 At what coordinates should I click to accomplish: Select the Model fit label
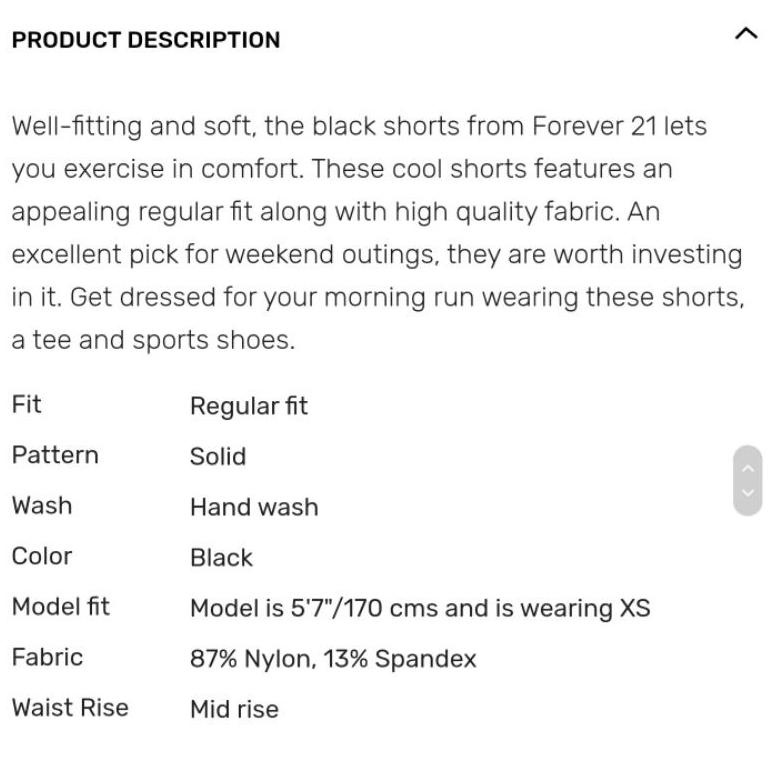coord(61,607)
